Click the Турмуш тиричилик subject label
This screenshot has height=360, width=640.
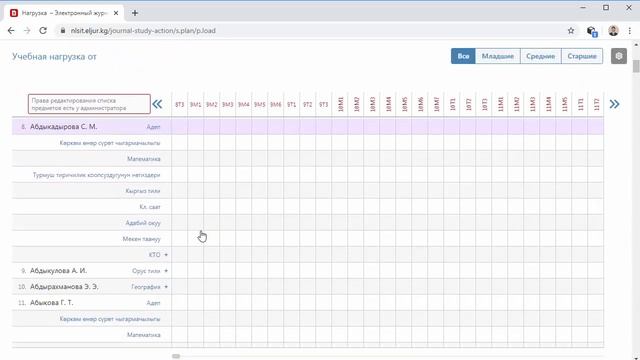point(96,175)
